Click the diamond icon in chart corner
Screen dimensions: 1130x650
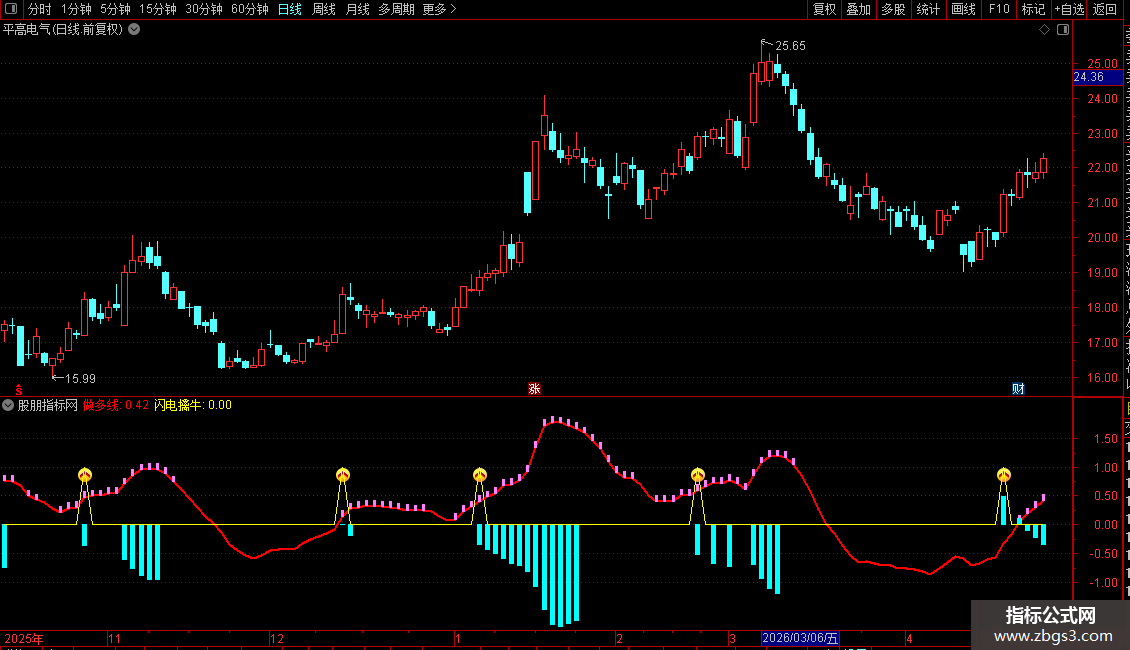[x=1044, y=30]
